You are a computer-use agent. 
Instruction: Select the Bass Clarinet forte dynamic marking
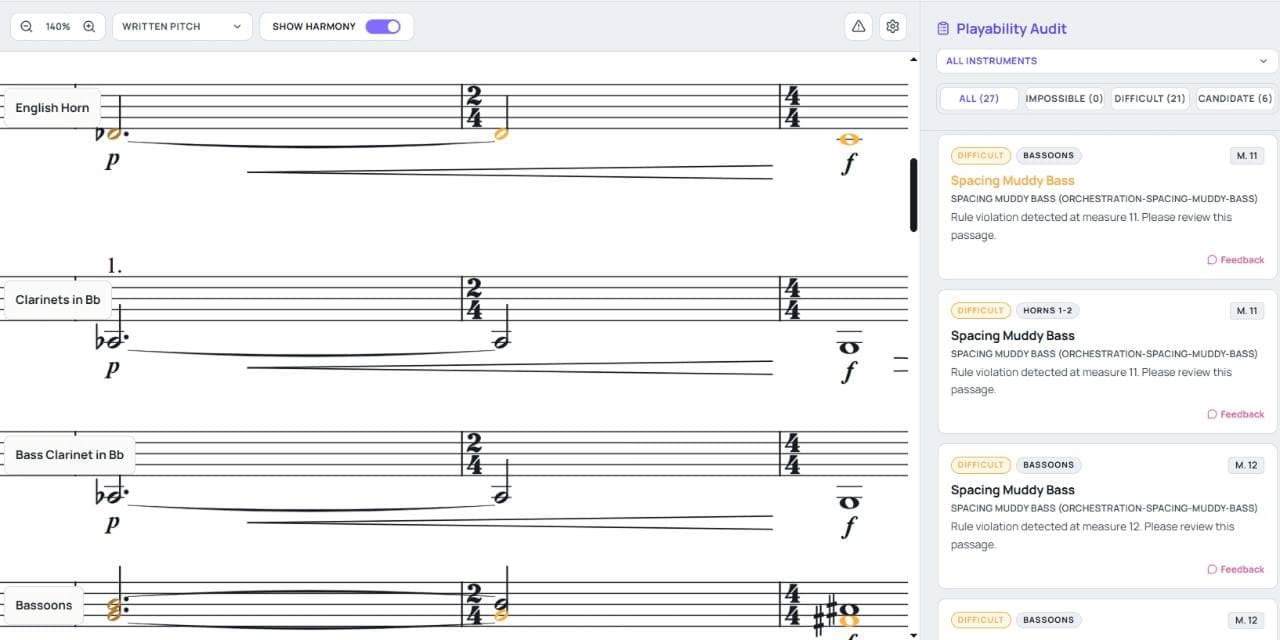(849, 528)
